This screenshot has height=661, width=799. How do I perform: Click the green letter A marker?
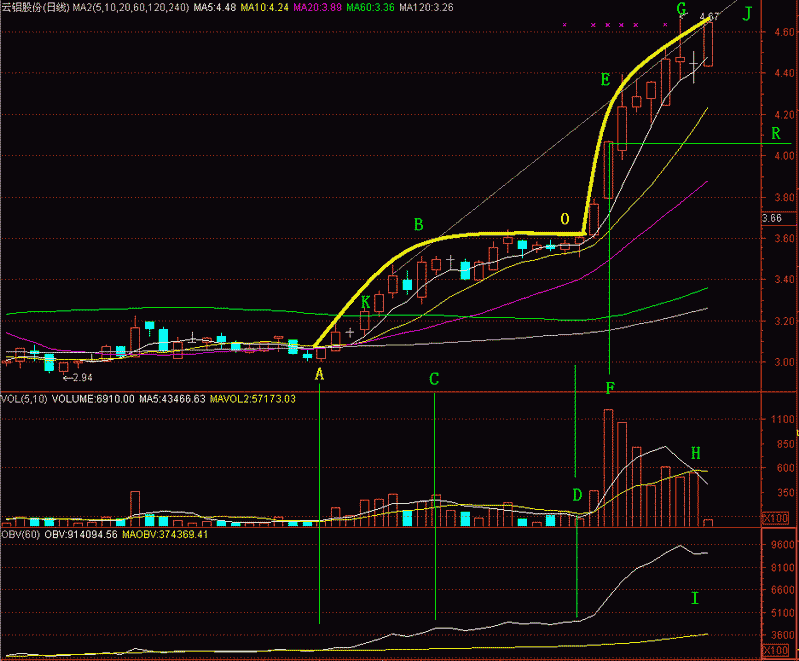320,374
